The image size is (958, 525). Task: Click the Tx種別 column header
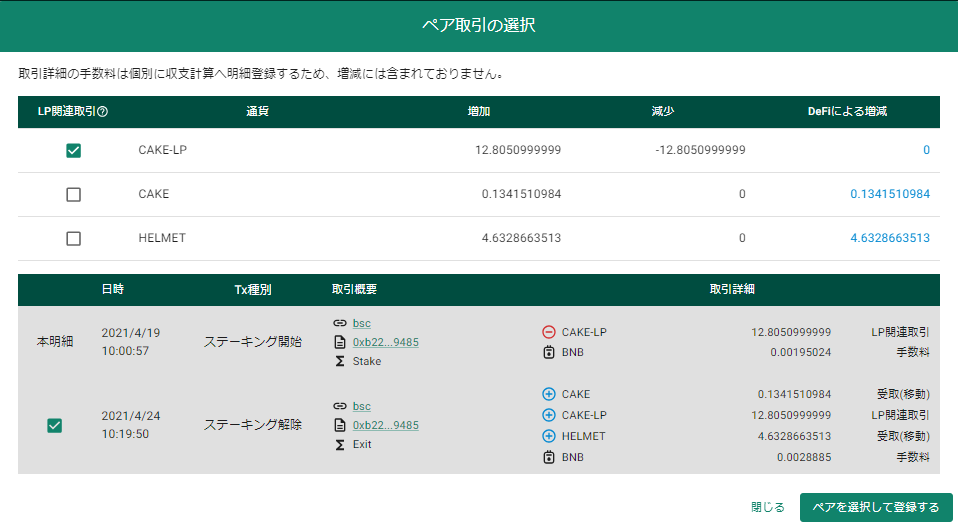coord(253,290)
